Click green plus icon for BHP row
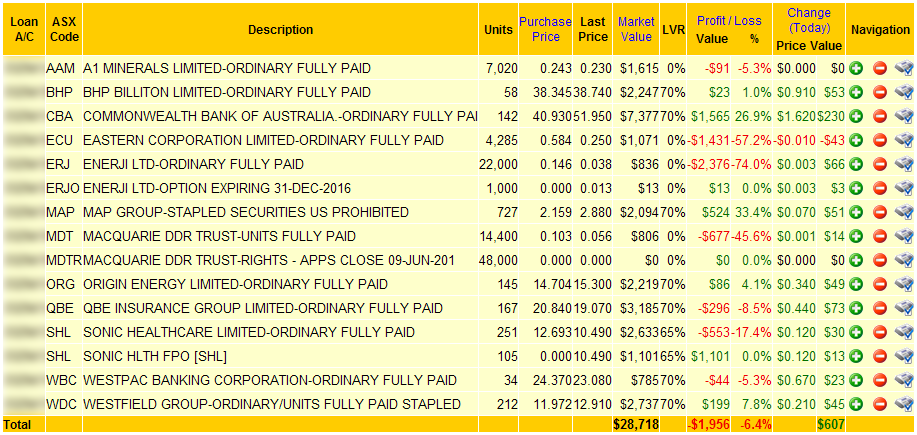The height and width of the screenshot is (435, 917). [856, 92]
